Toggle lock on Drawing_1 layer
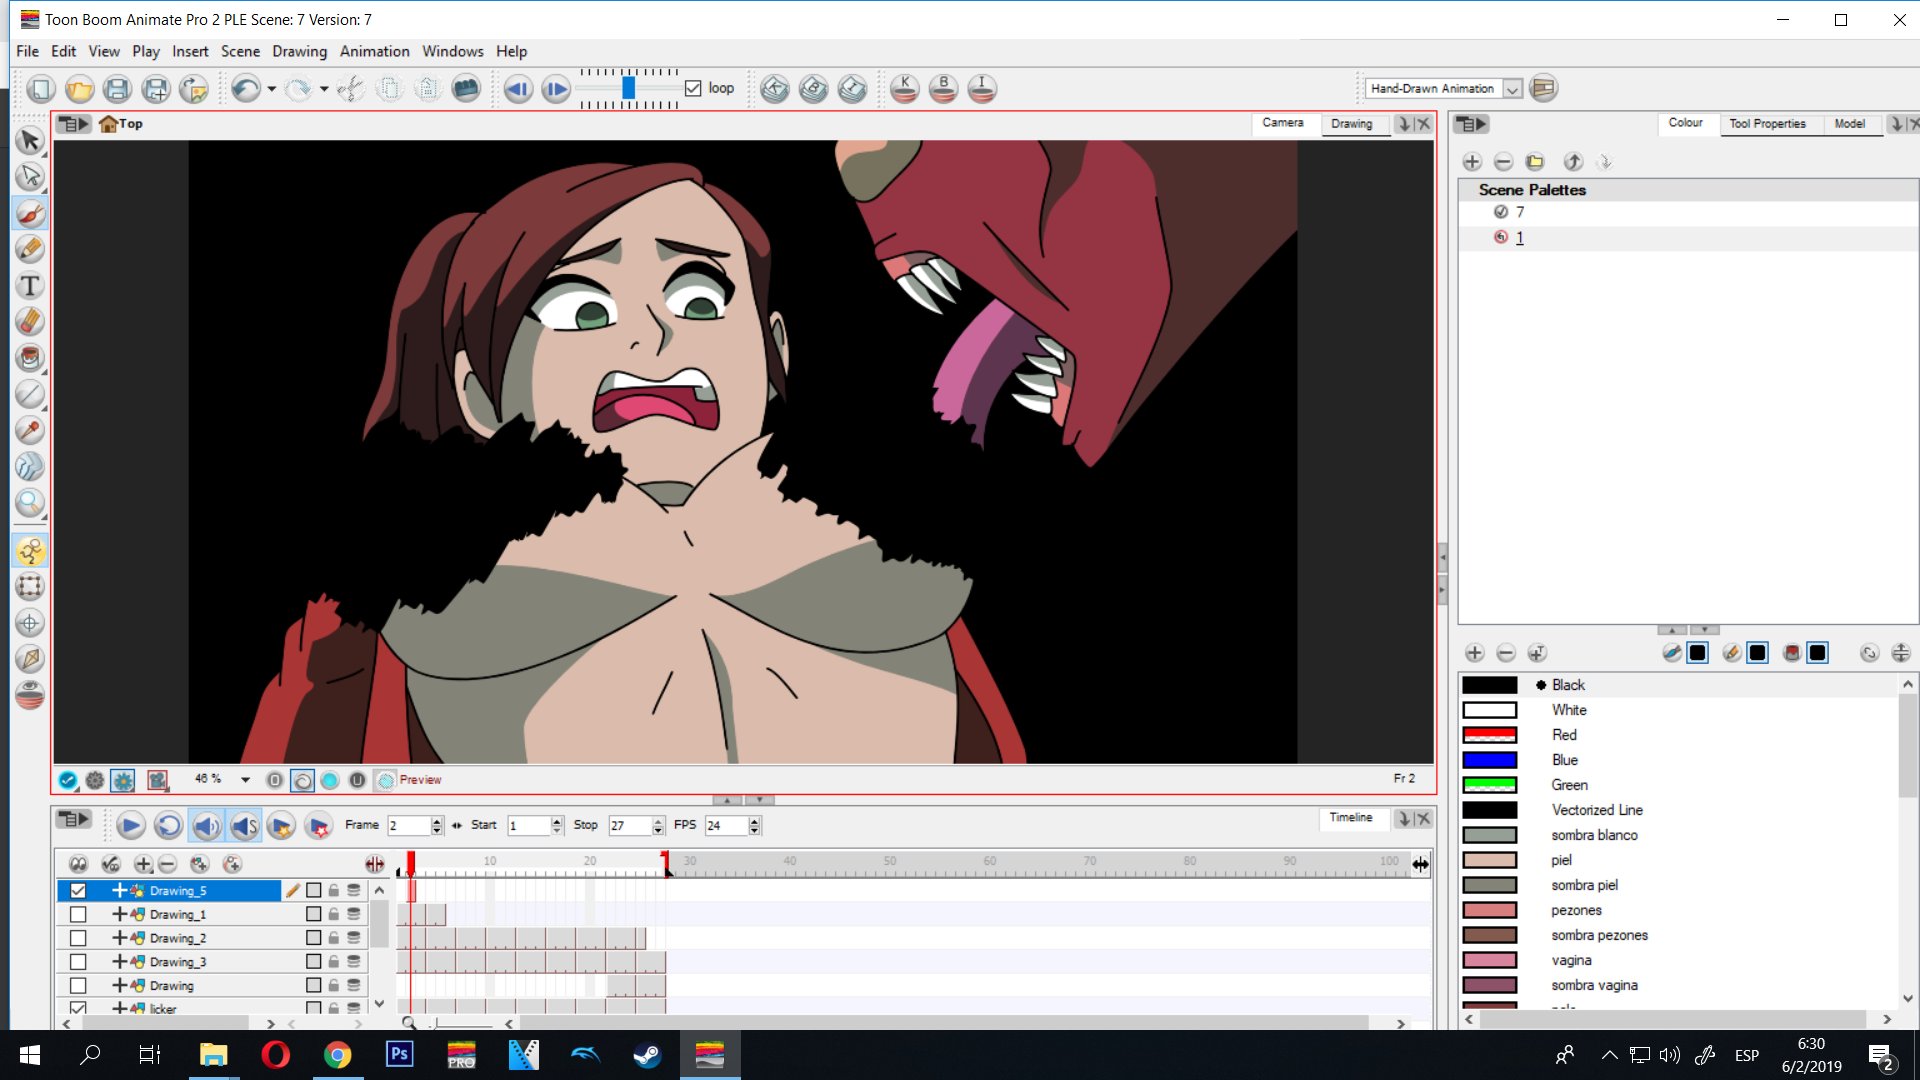Screen dimensions: 1920x1080 tap(334, 915)
